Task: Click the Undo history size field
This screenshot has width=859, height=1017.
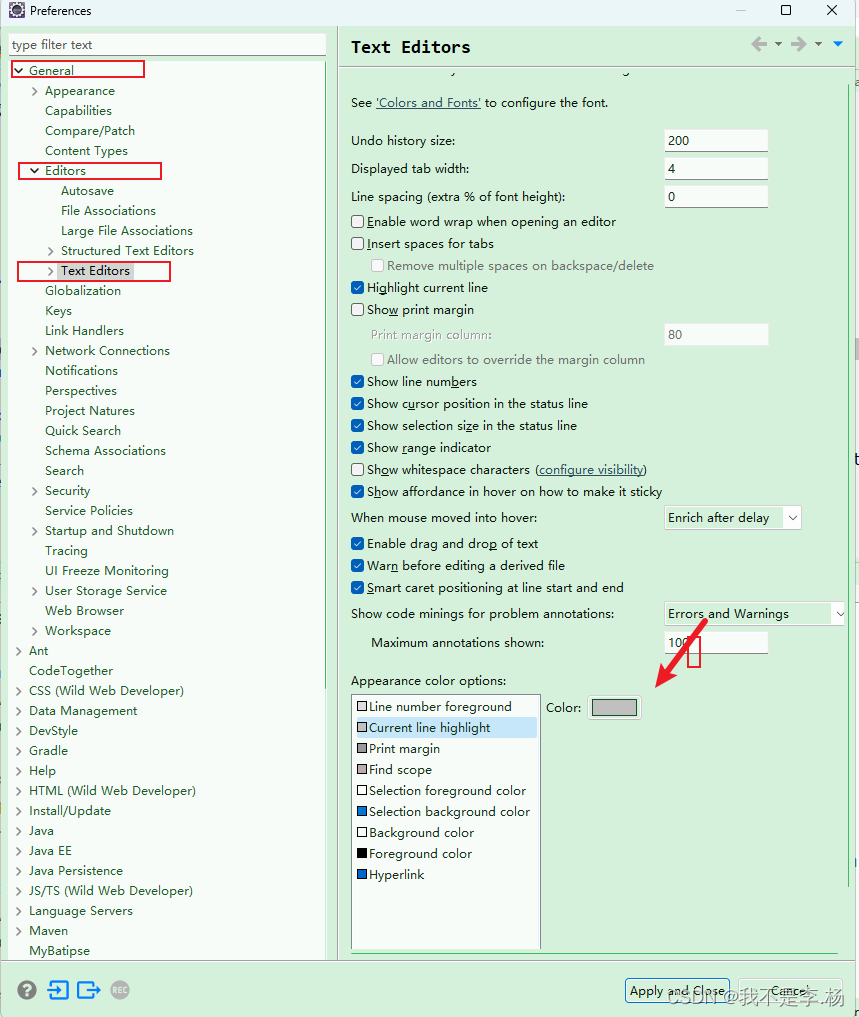Action: [716, 141]
